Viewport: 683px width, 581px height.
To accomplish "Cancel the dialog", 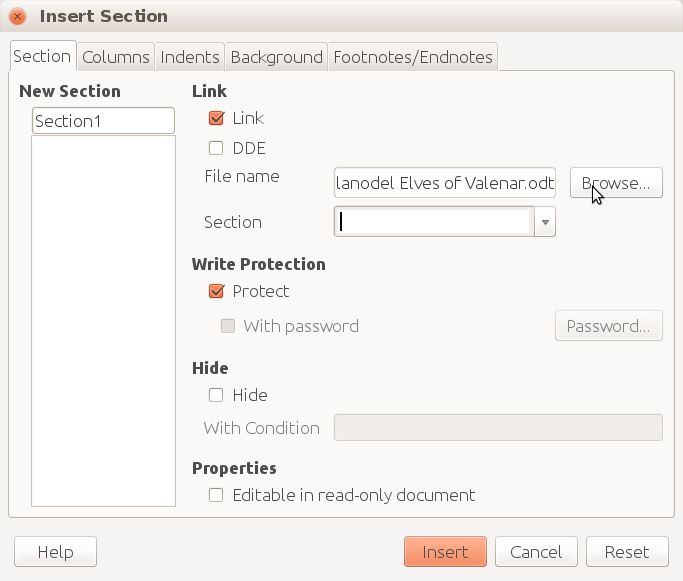I will (x=536, y=552).
